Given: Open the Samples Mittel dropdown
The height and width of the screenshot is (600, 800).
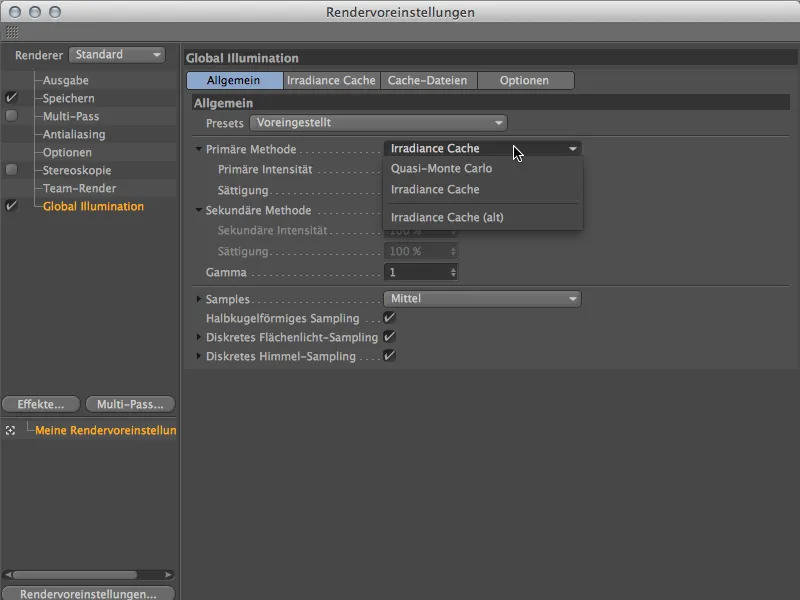Looking at the screenshot, I should click(x=483, y=298).
